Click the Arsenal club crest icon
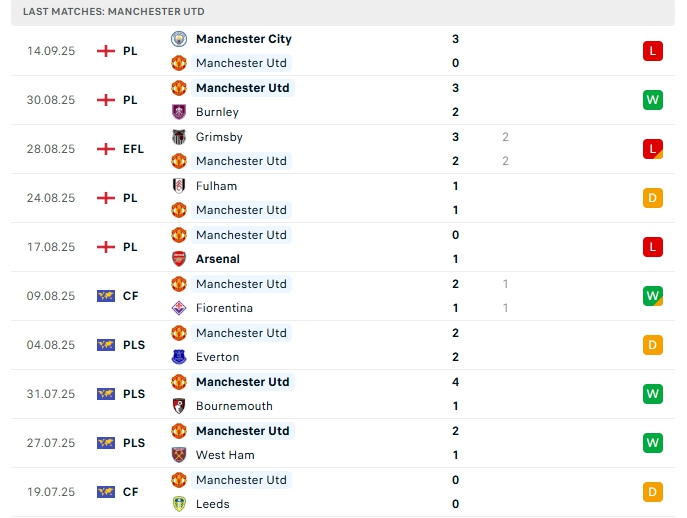This screenshot has width=687, height=518. tap(179, 259)
